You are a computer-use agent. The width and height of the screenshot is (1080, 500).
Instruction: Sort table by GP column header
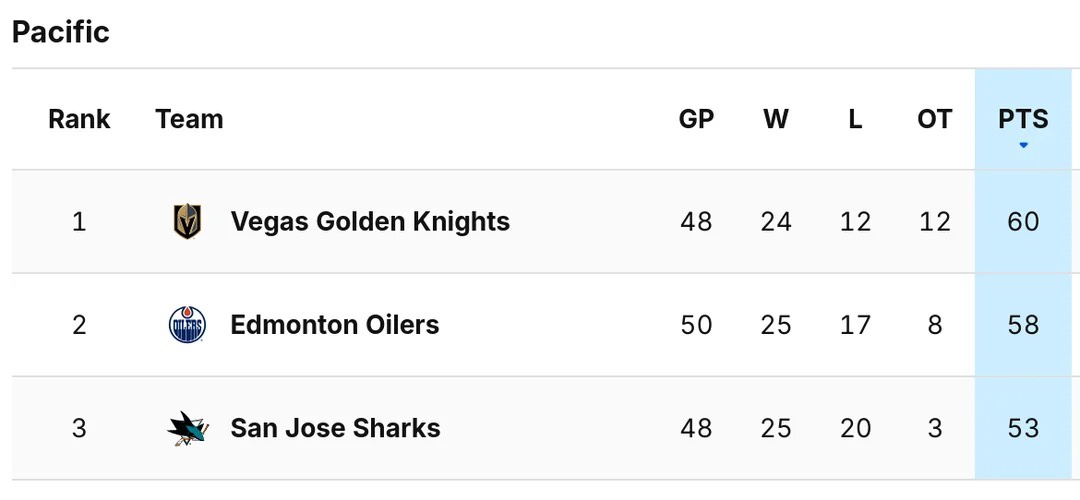[696, 120]
